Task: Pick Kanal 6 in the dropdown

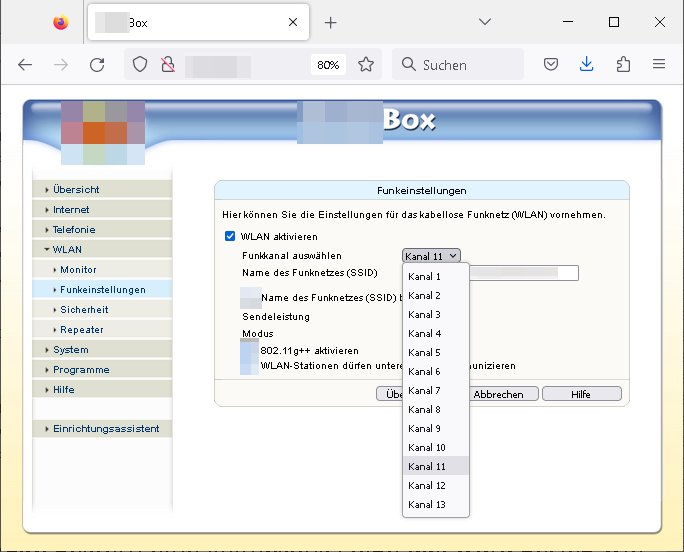Action: tap(436, 372)
